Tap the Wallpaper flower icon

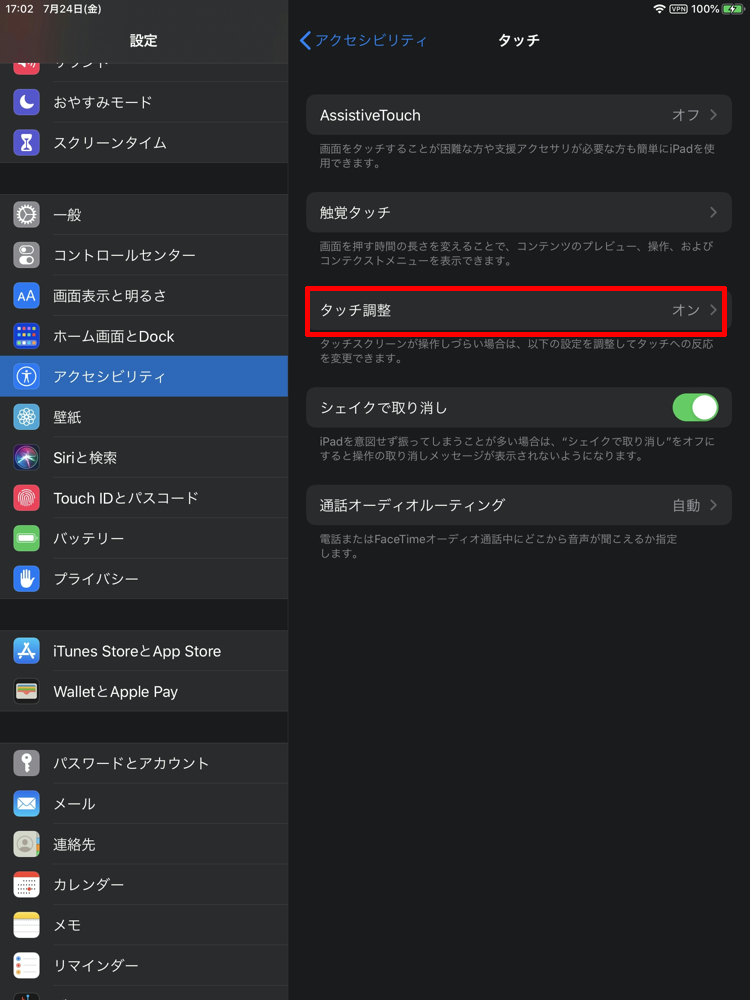point(26,417)
